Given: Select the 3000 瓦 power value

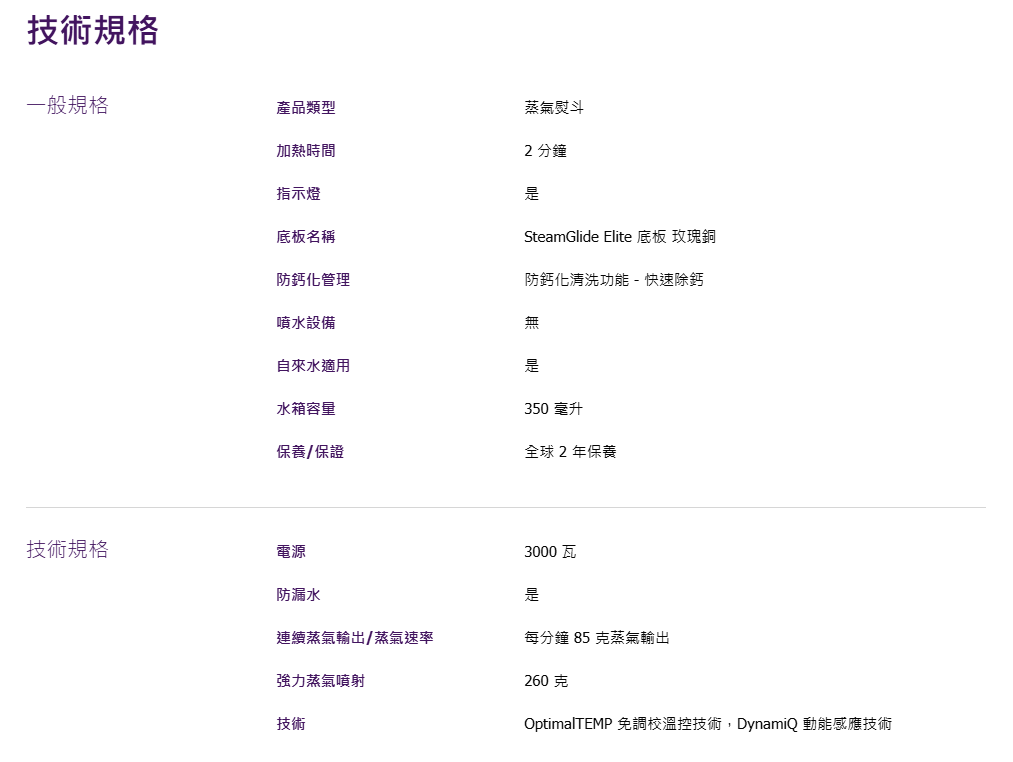Looking at the screenshot, I should [x=549, y=552].
